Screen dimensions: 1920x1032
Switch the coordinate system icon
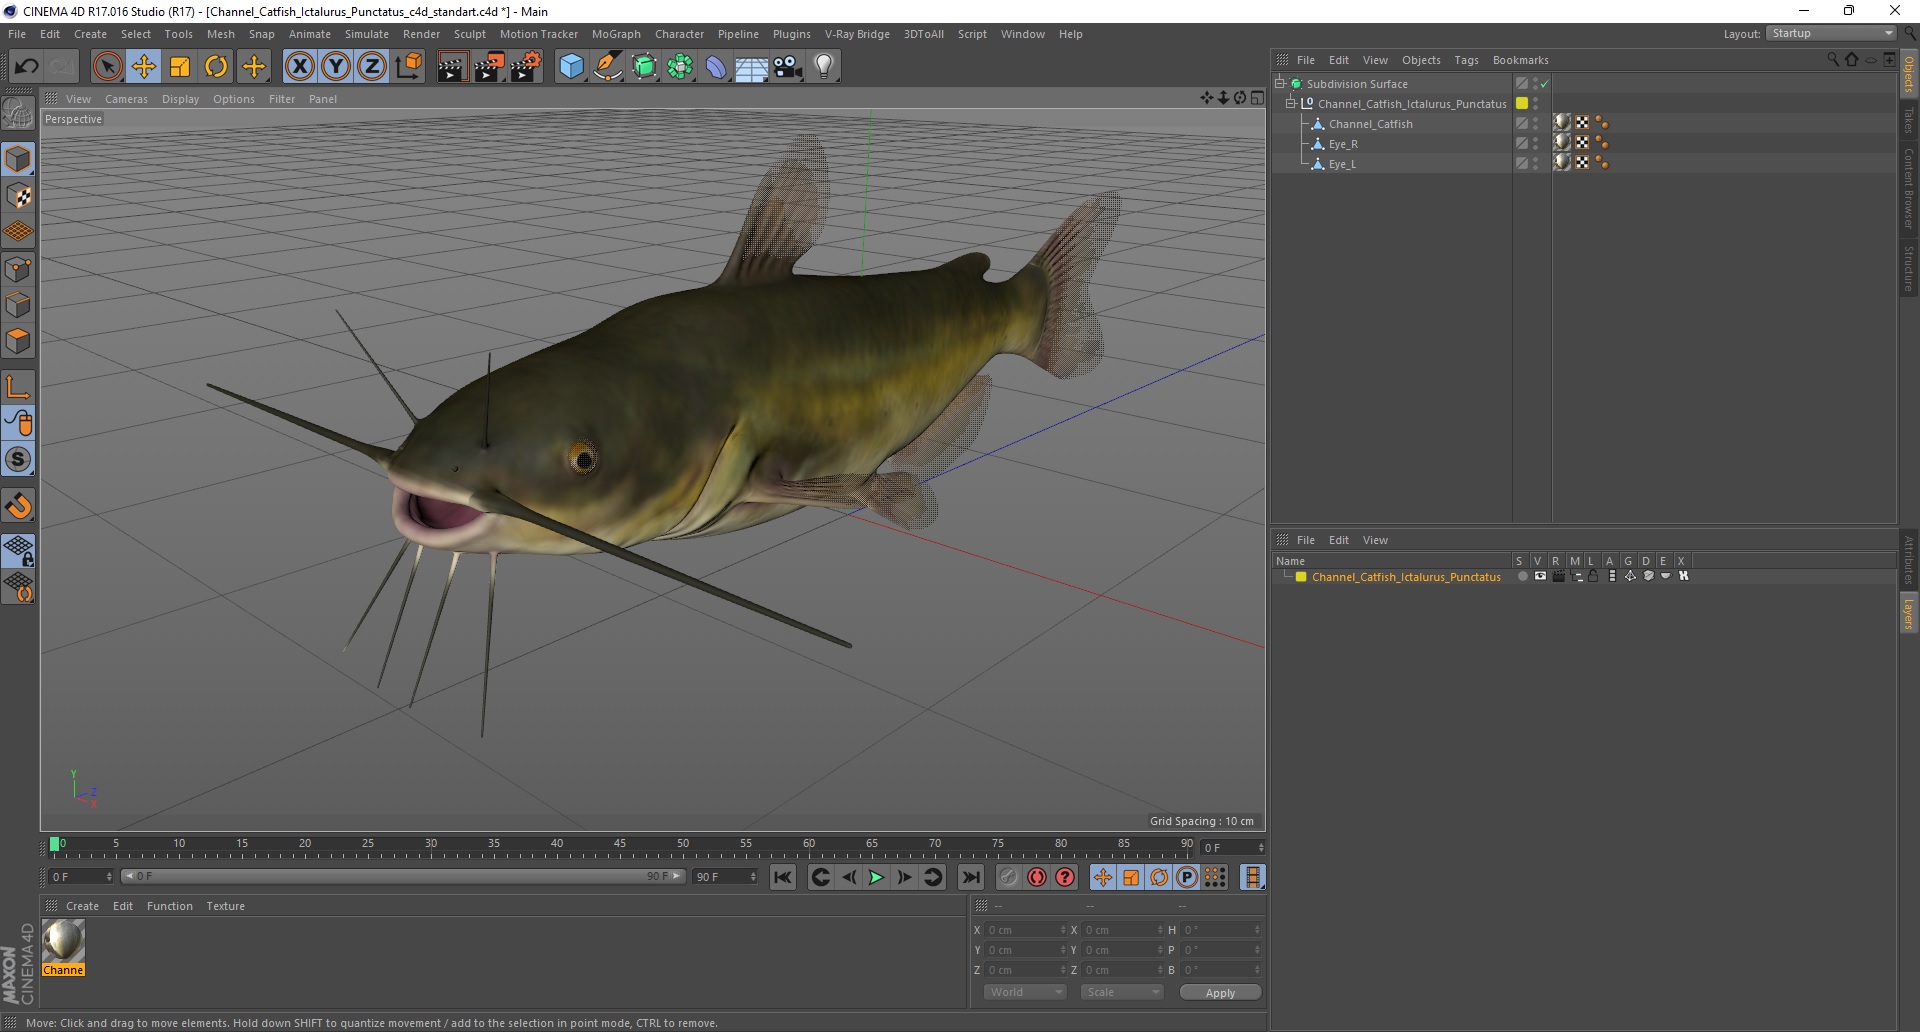coord(408,67)
